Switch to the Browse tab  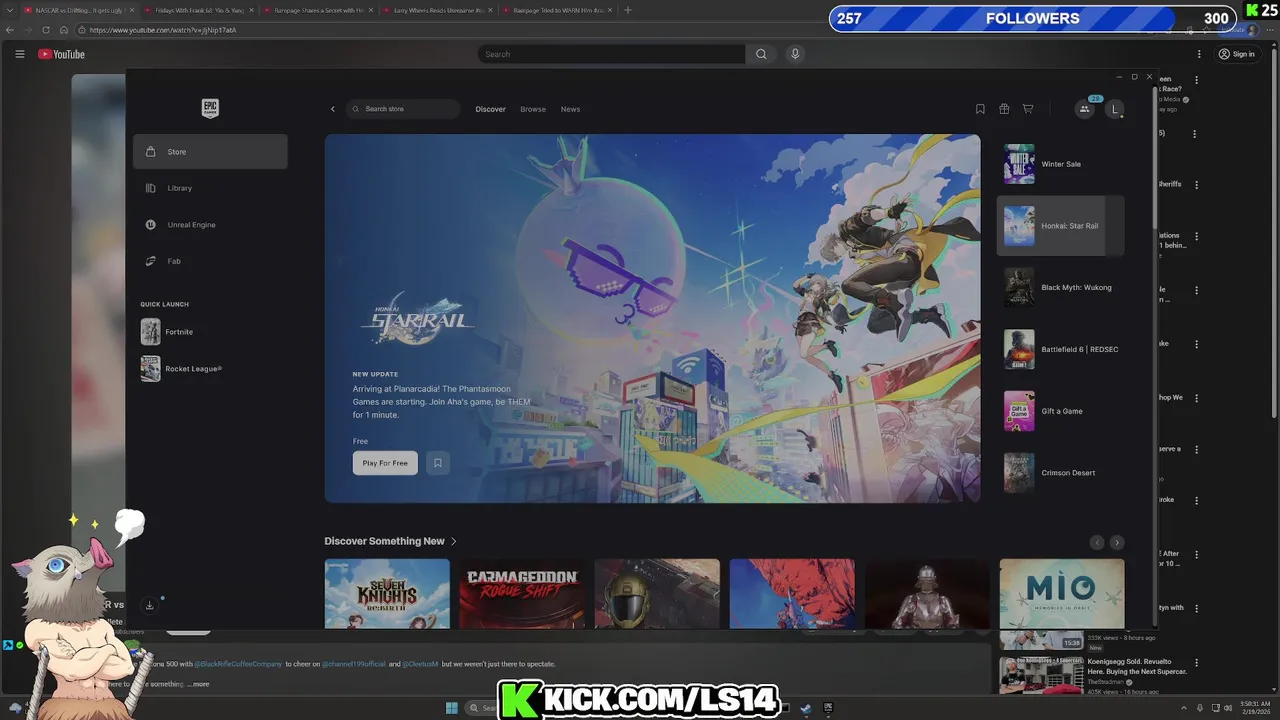coord(533,109)
